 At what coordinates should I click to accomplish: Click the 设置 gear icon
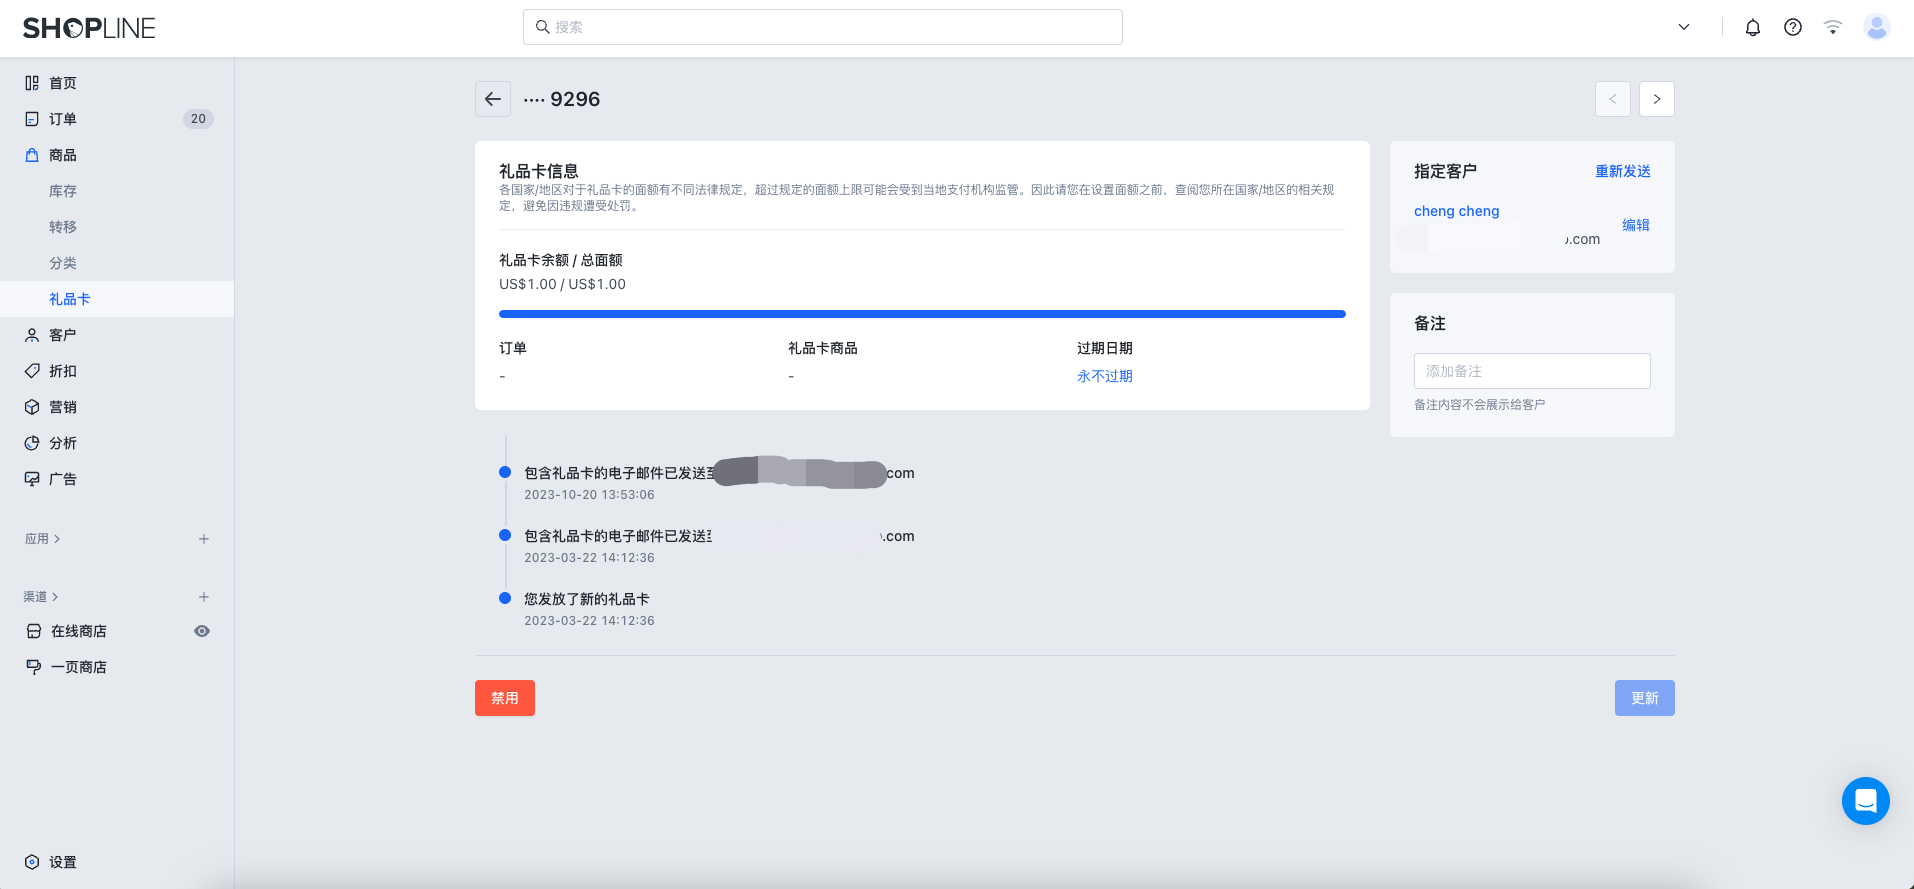[32, 862]
